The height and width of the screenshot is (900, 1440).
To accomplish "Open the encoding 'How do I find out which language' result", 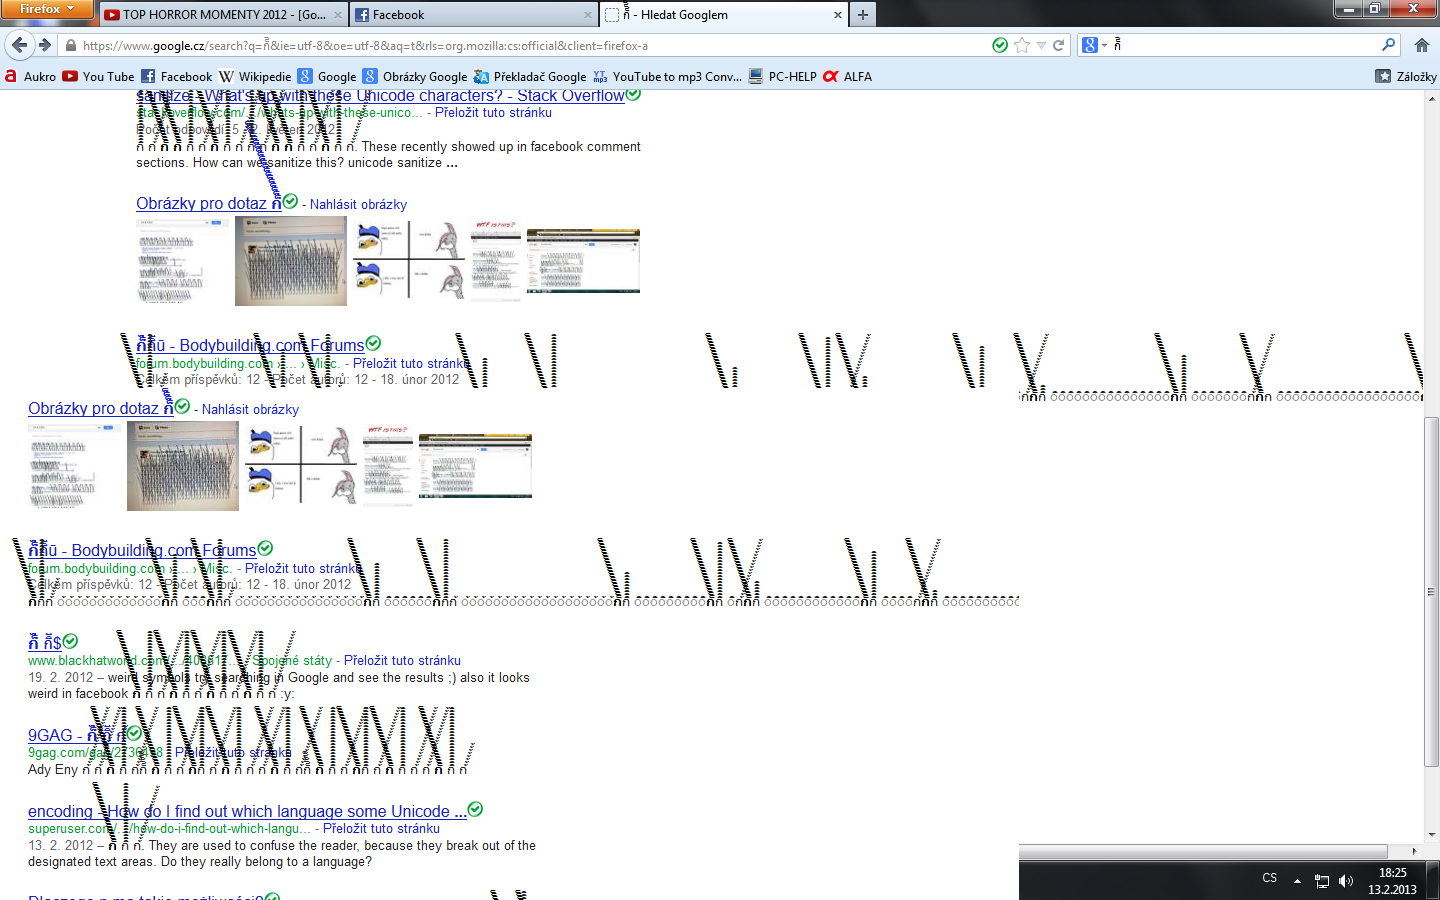I will tap(247, 811).
